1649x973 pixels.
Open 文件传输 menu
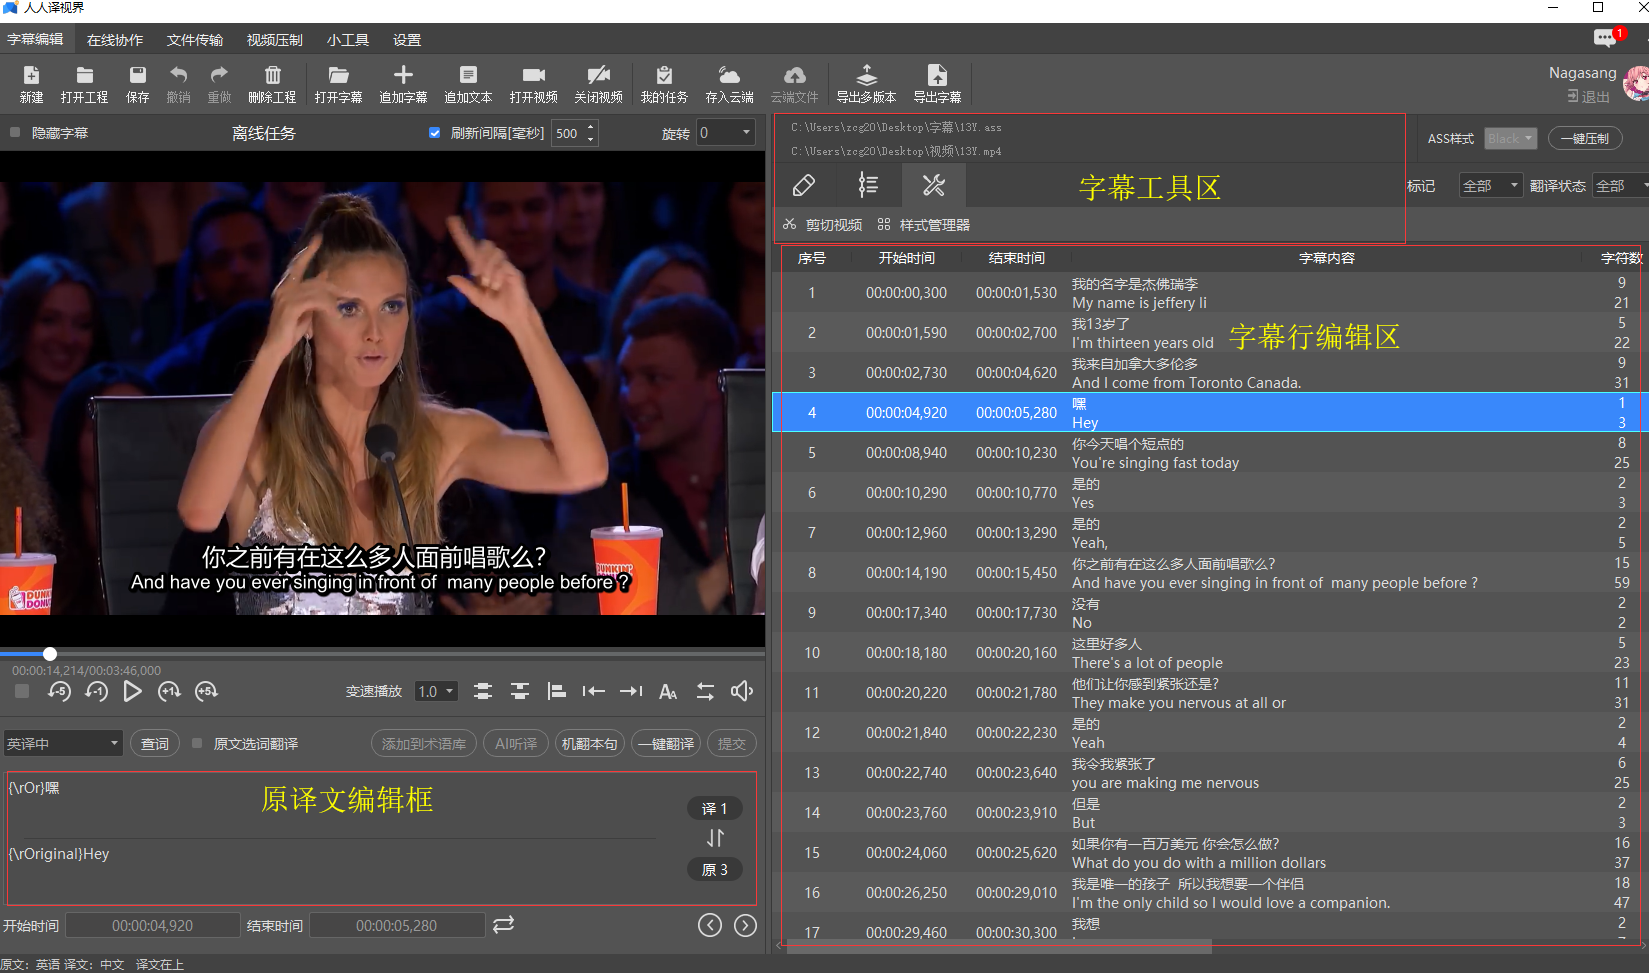coord(195,39)
